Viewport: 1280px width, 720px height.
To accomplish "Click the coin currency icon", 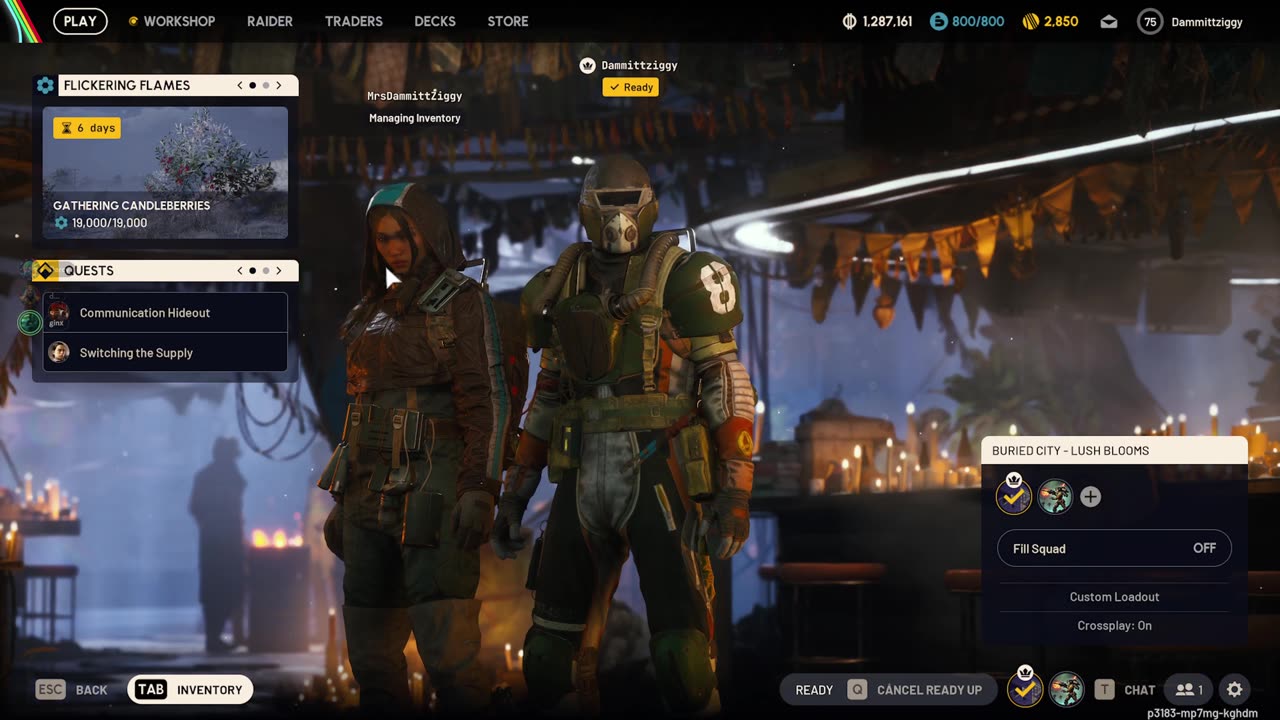I will point(850,21).
